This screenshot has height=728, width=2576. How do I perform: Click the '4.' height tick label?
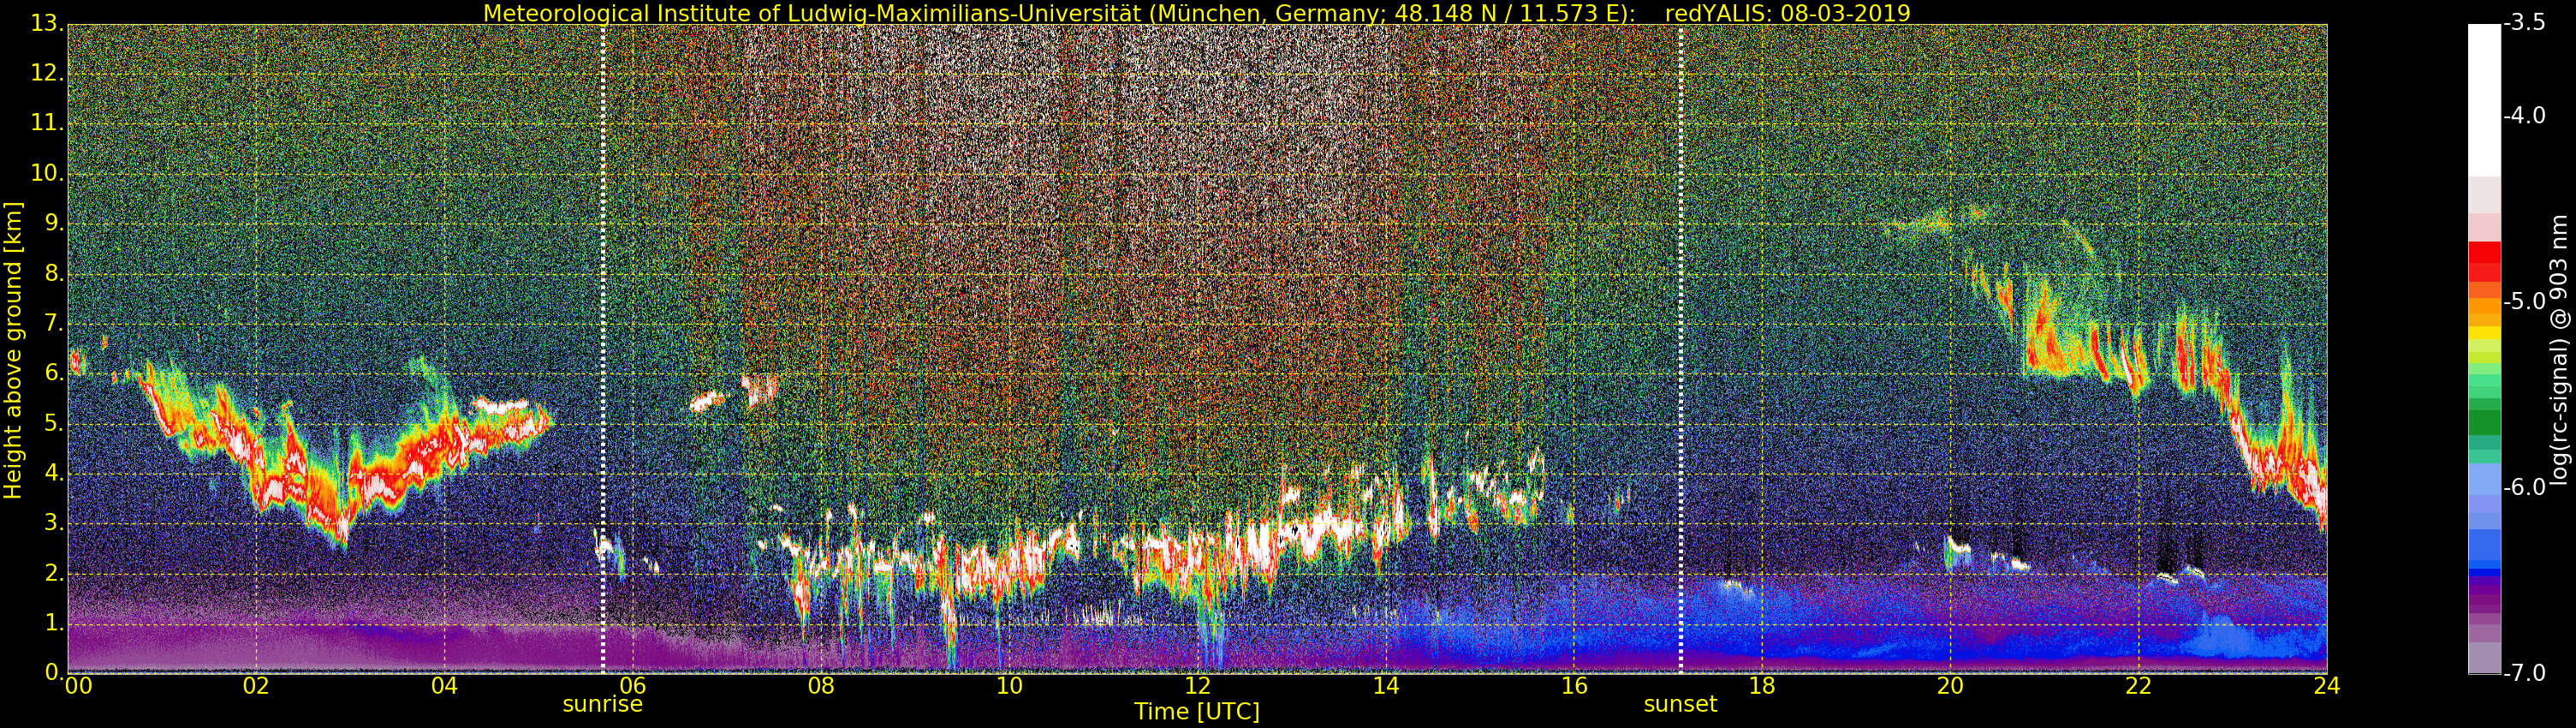coord(54,473)
